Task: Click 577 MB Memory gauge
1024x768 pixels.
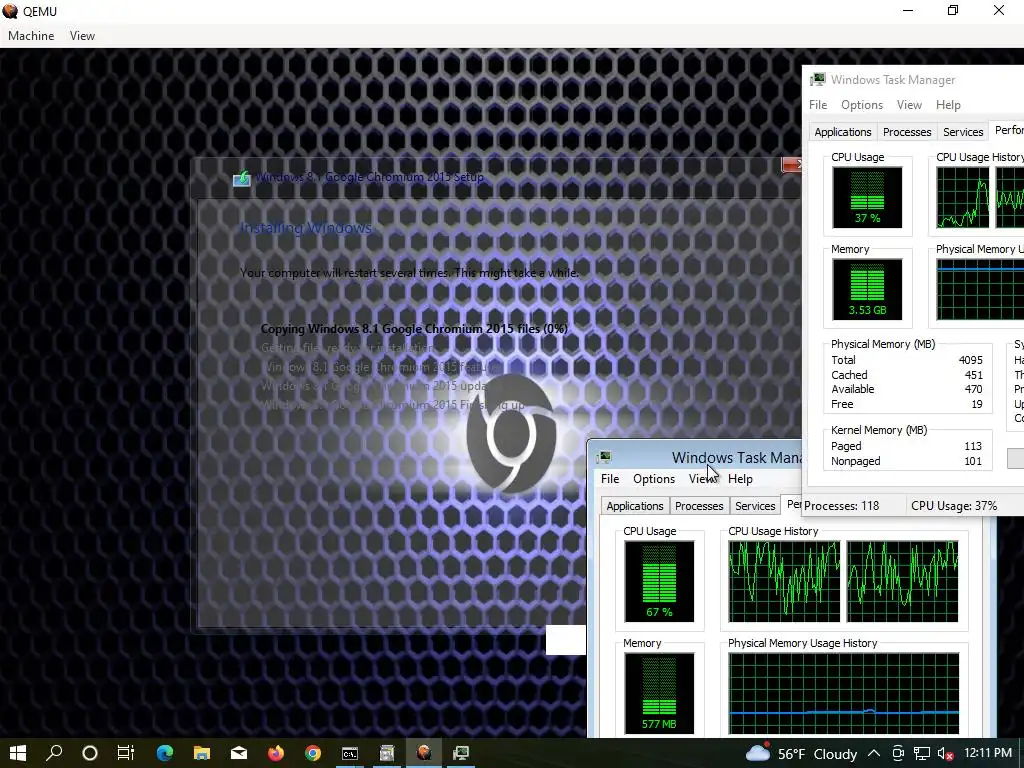Action: [659, 694]
